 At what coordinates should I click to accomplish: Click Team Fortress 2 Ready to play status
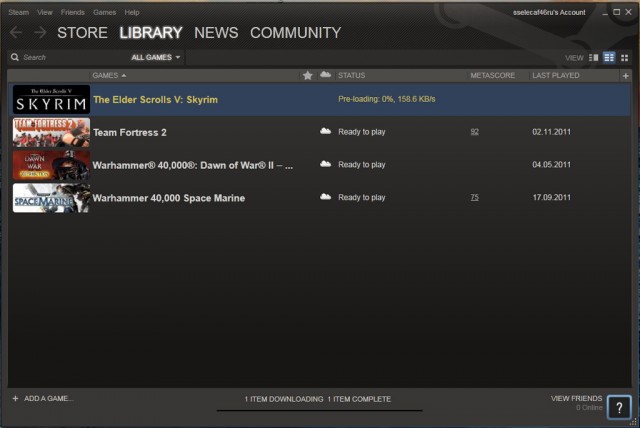pos(362,132)
